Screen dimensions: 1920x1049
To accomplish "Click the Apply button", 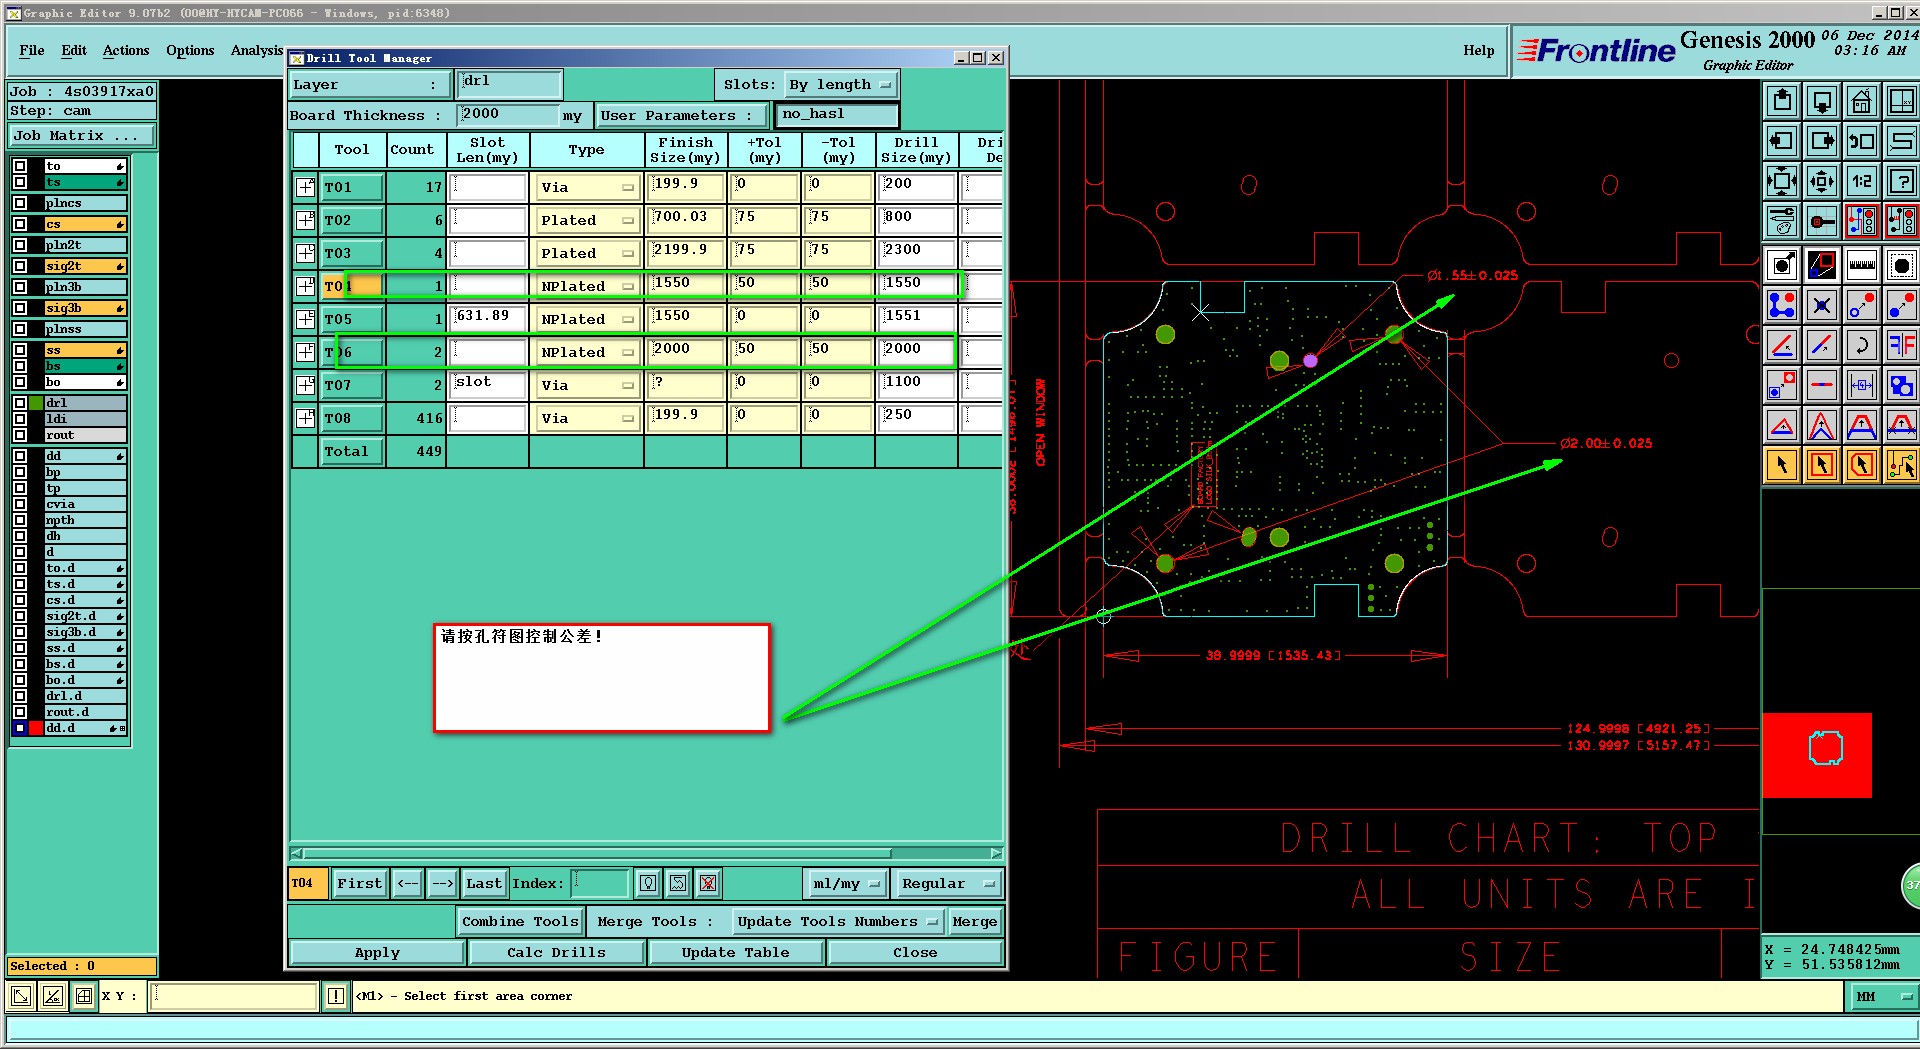I will pyautogui.click(x=377, y=953).
